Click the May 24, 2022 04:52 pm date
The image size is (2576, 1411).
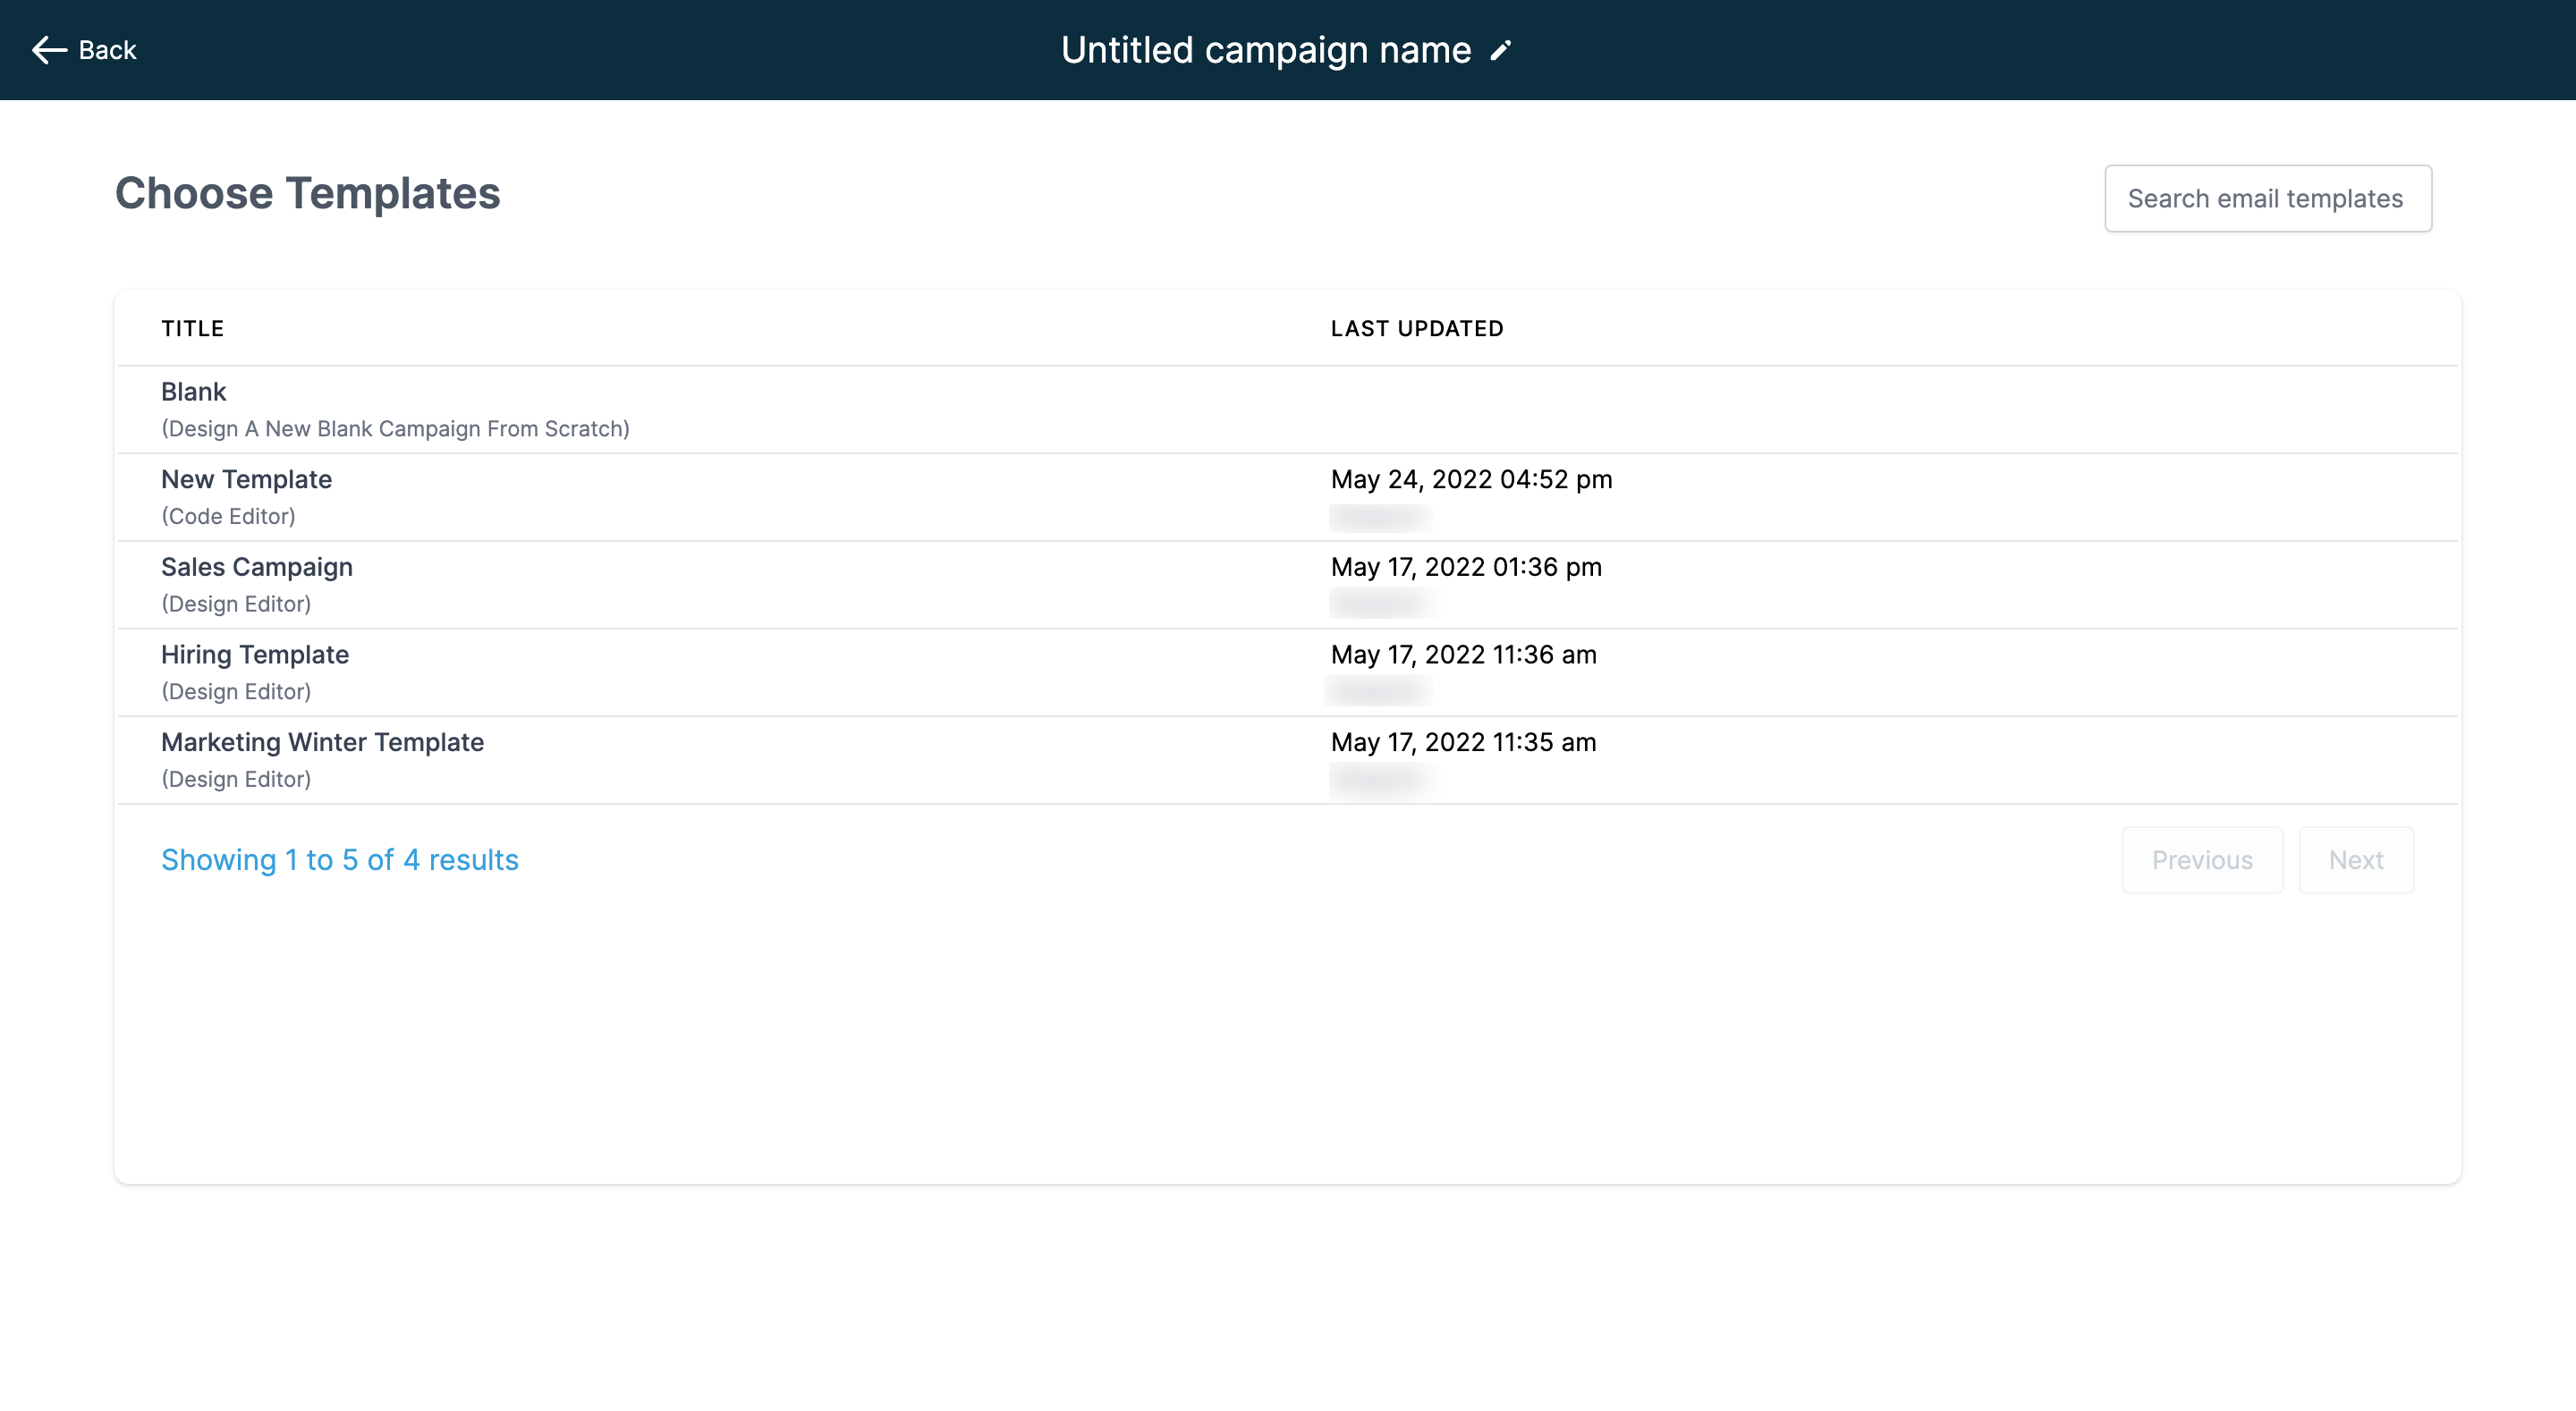pos(1471,480)
